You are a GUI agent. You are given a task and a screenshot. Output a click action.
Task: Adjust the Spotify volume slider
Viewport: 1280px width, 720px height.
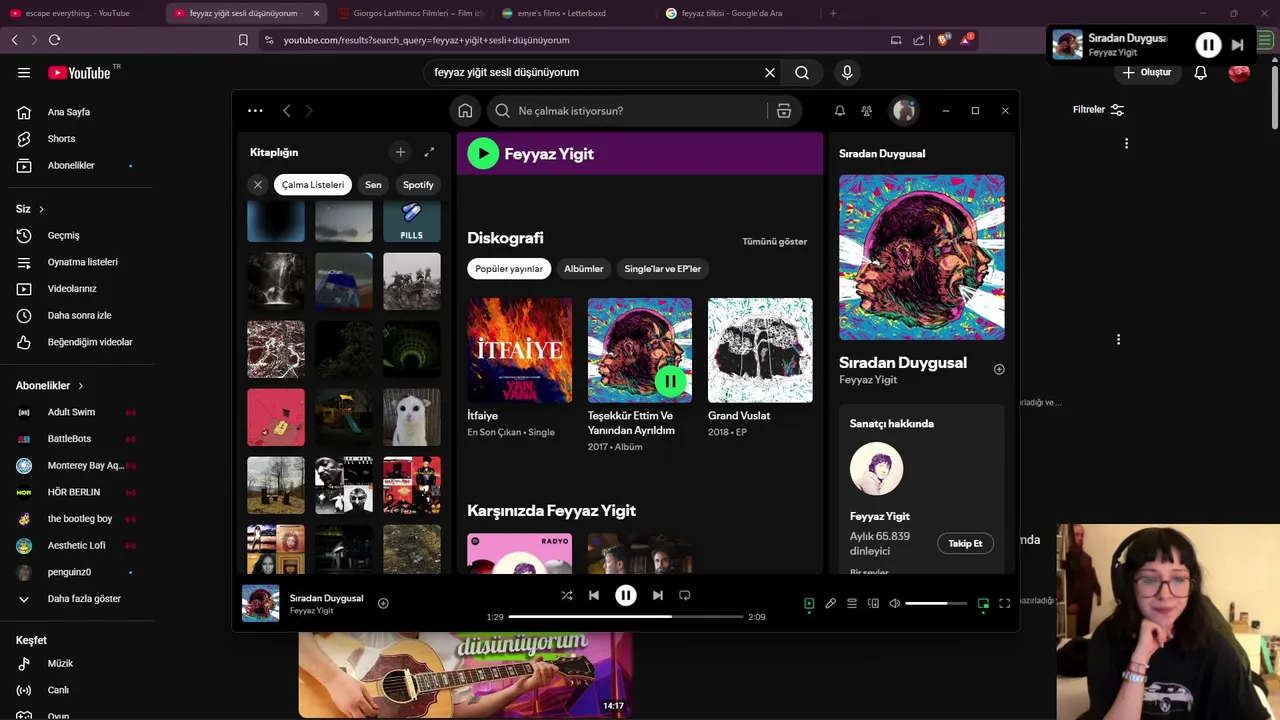(936, 604)
